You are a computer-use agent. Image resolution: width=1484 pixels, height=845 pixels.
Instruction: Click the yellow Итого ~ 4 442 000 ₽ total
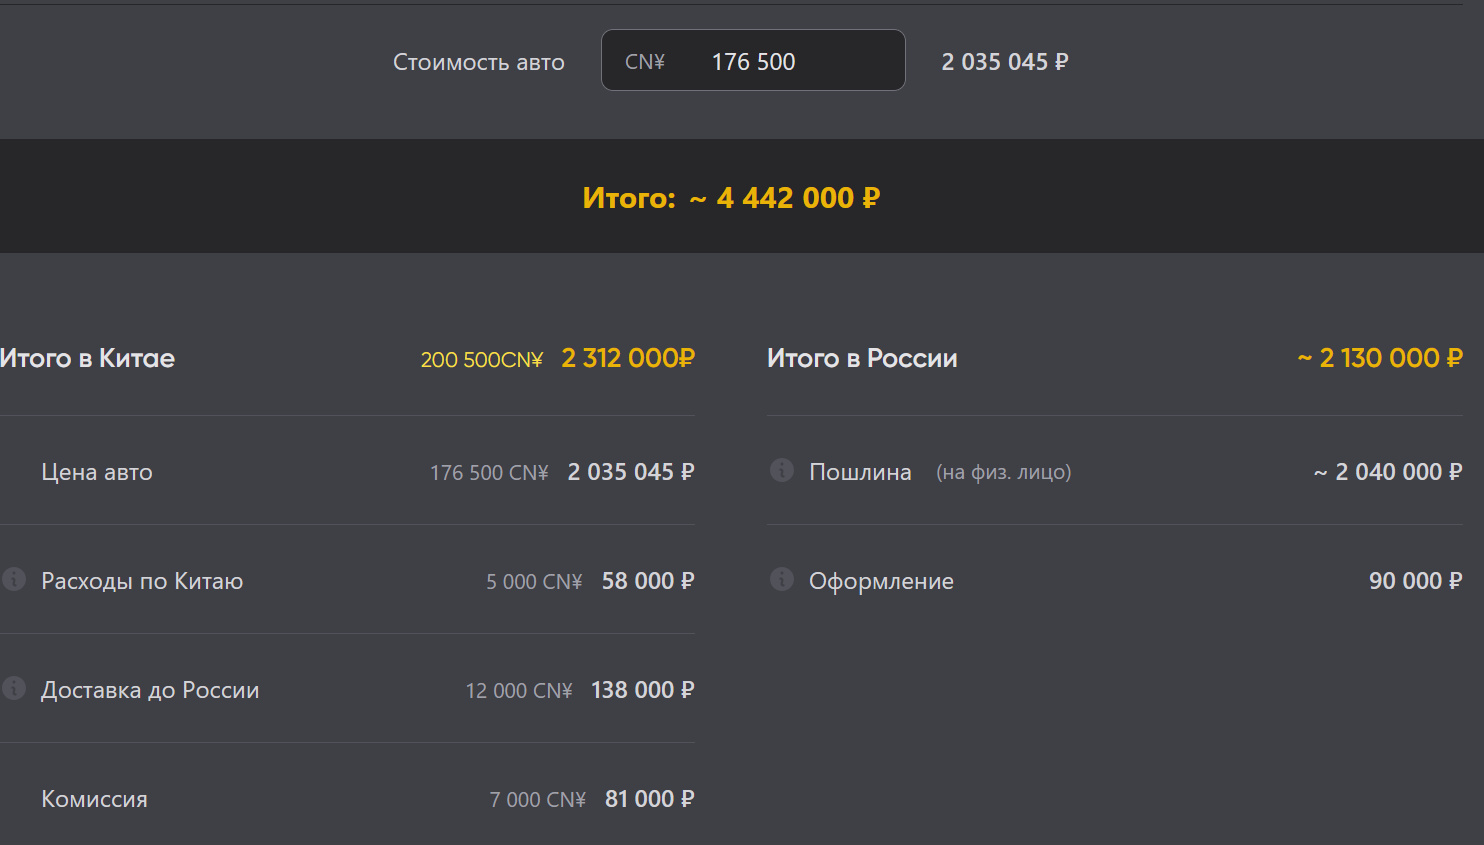click(x=731, y=198)
